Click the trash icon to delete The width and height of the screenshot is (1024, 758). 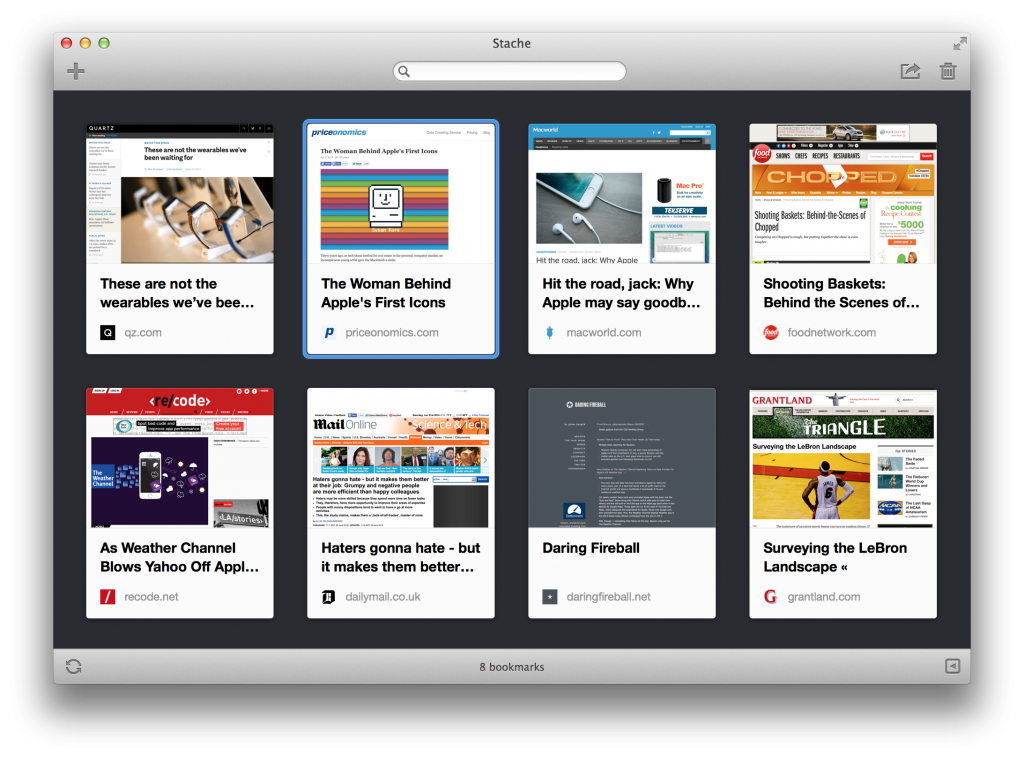pos(947,71)
